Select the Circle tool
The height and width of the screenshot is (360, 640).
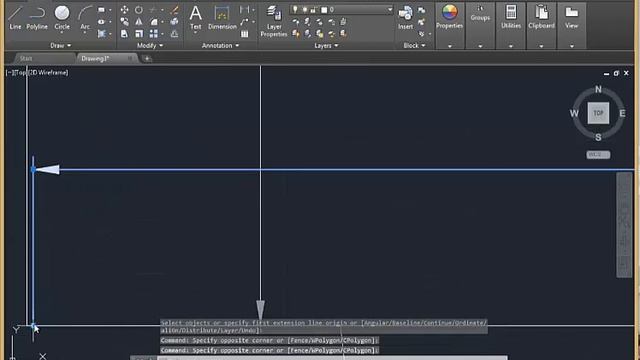coord(62,17)
